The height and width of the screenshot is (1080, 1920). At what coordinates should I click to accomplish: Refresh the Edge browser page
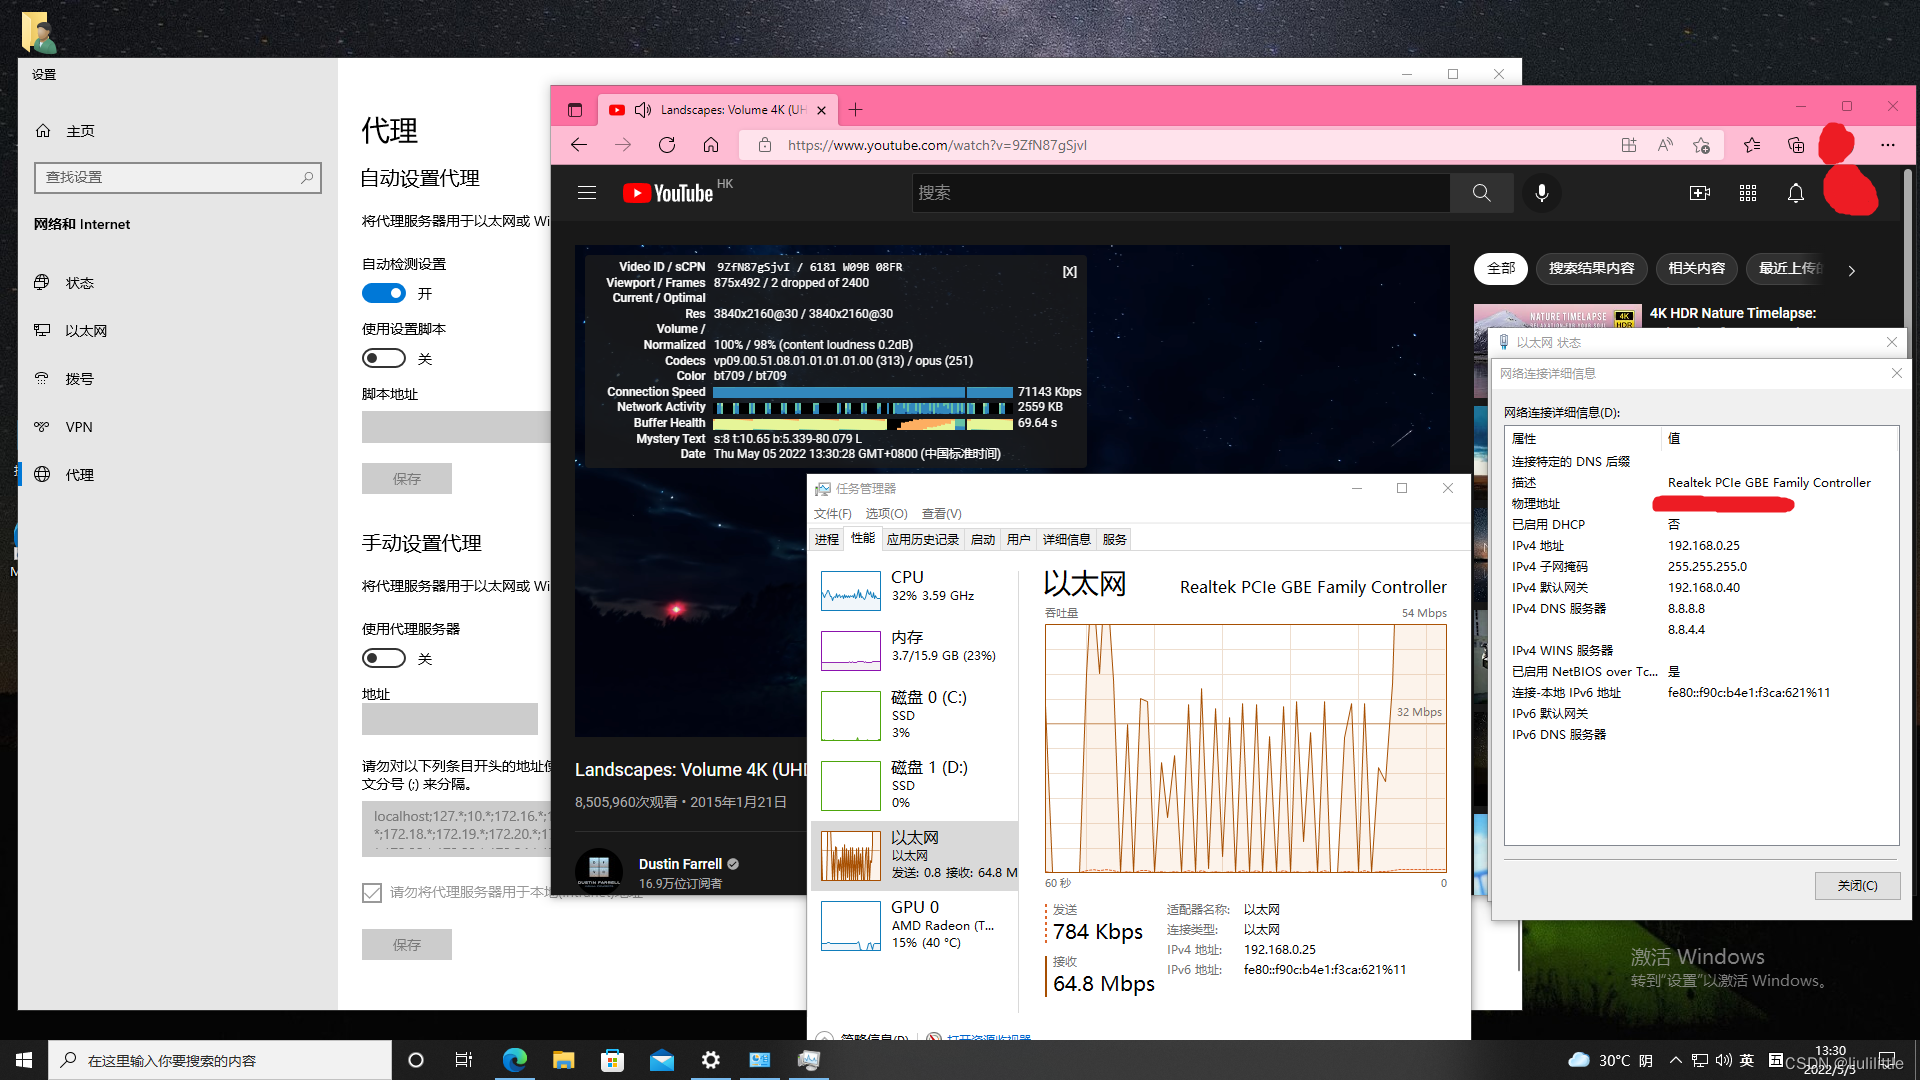coord(667,145)
